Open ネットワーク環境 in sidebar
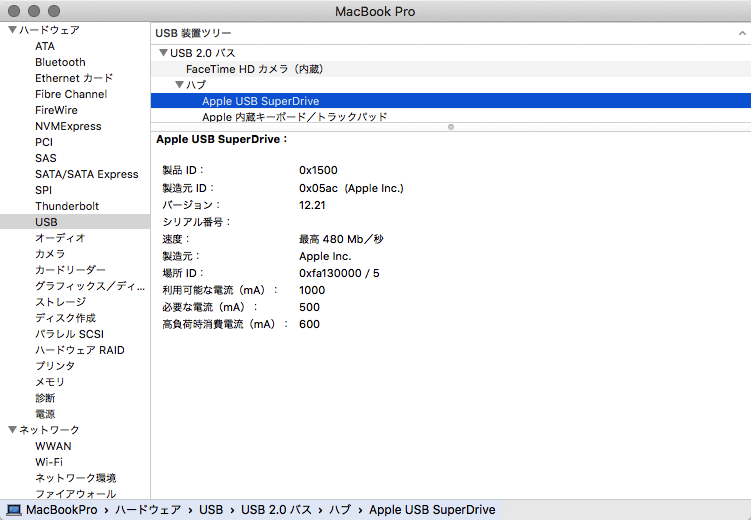Screen dimensions: 751x520 coord(76,478)
